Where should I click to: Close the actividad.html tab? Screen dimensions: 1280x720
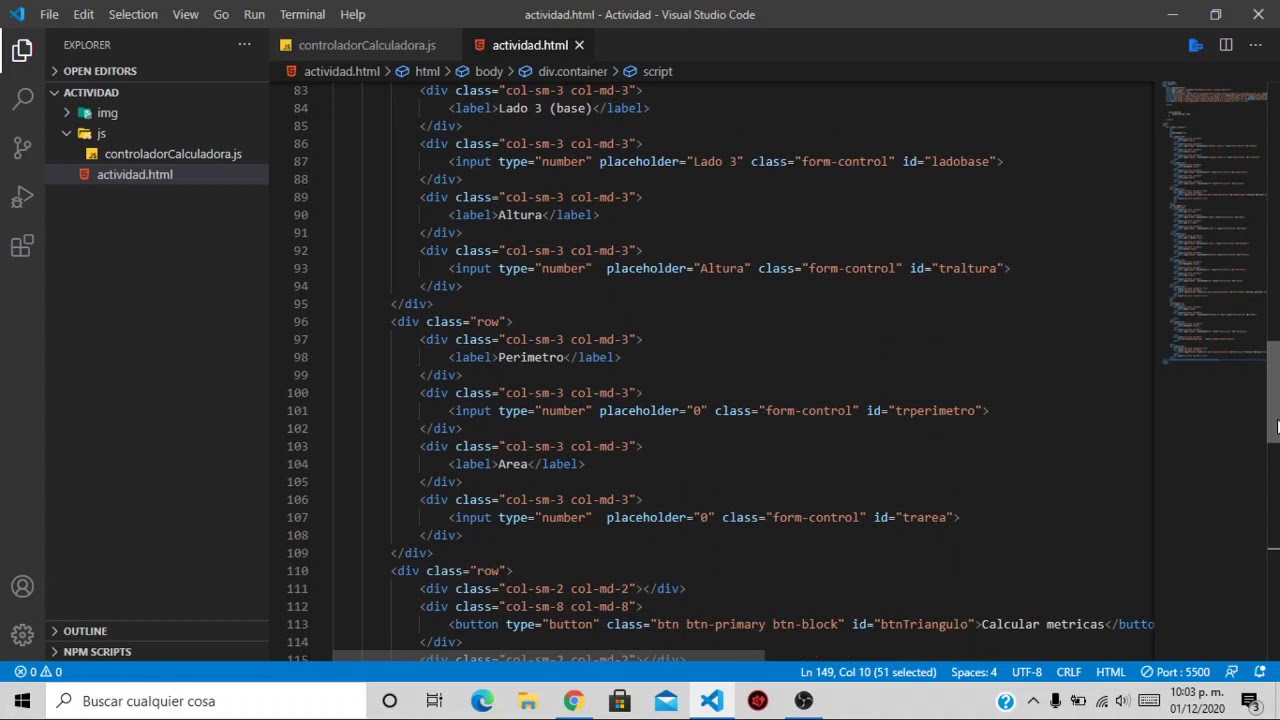579,45
